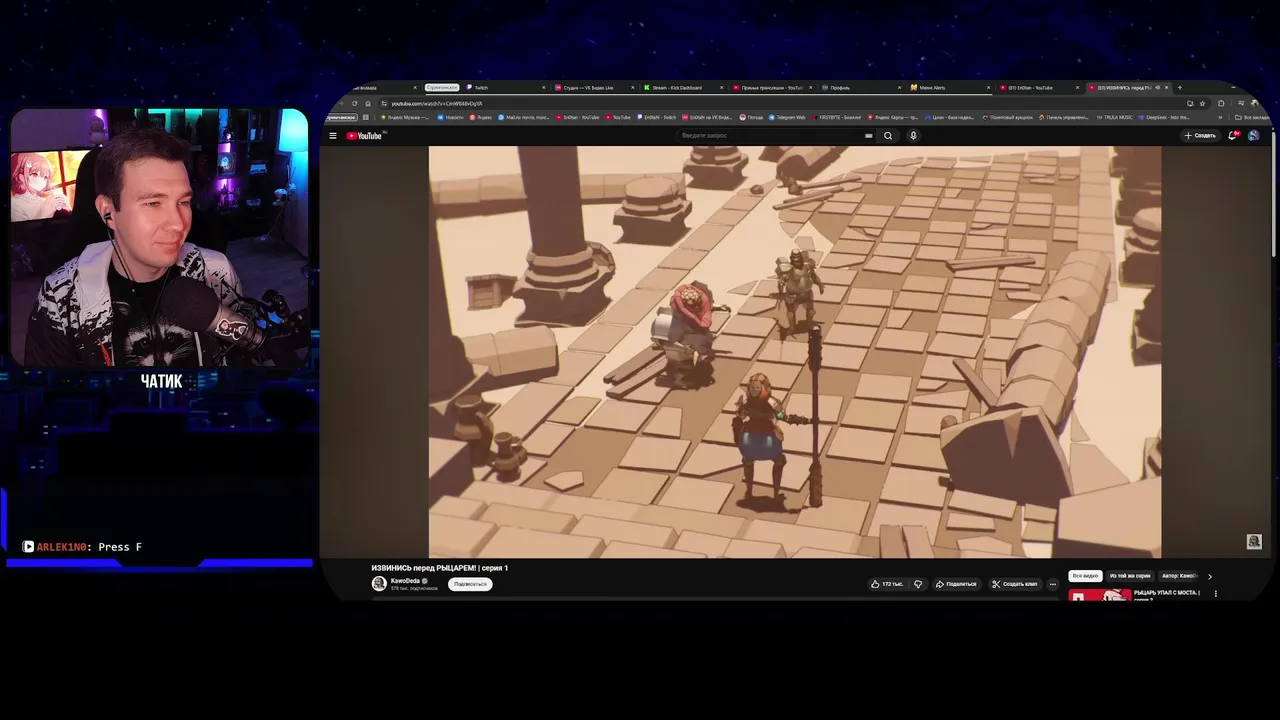Open the Яндекс Музыка bookmark
The image size is (1280, 720).
(x=406, y=117)
